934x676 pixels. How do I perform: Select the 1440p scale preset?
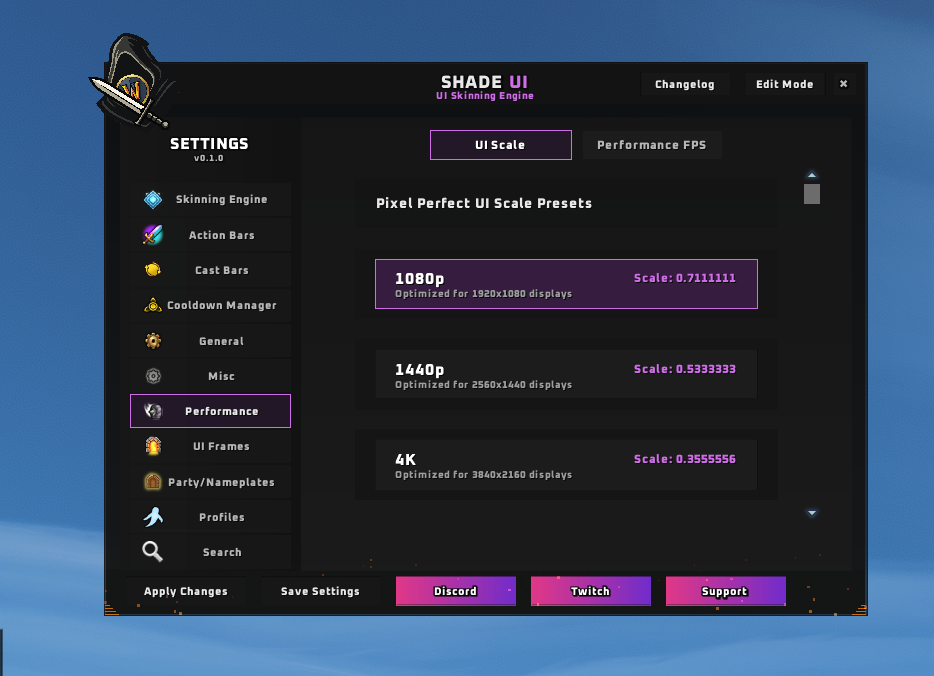click(566, 374)
